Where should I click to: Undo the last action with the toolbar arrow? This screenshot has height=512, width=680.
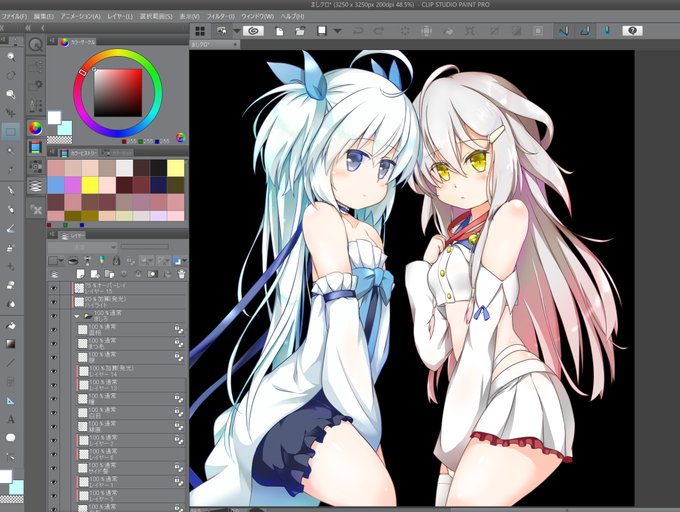point(358,31)
